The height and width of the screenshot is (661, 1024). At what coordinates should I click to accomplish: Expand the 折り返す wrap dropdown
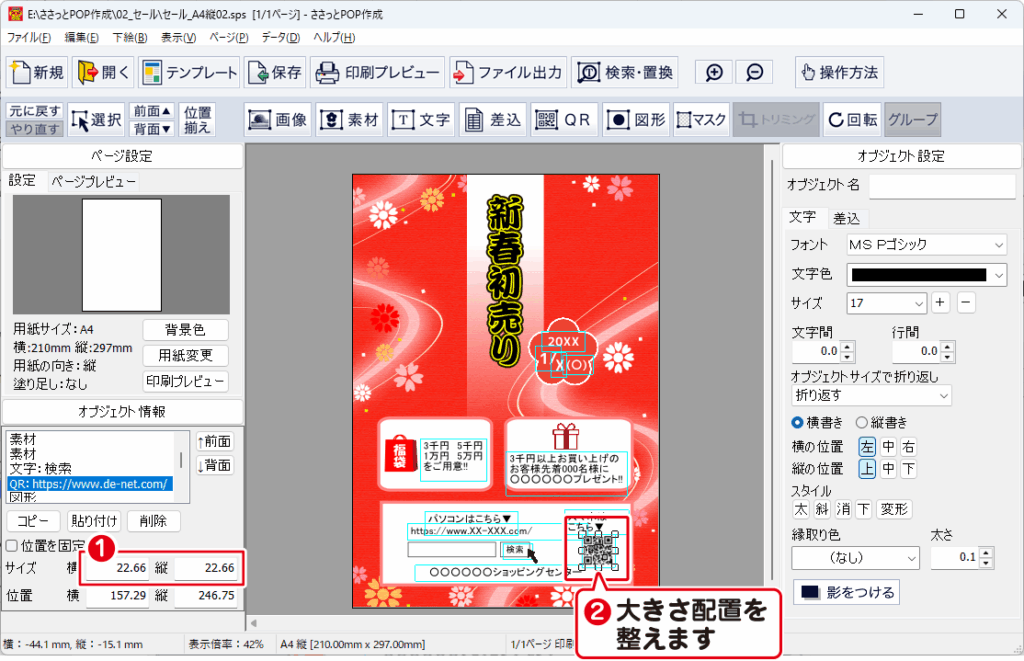871,396
